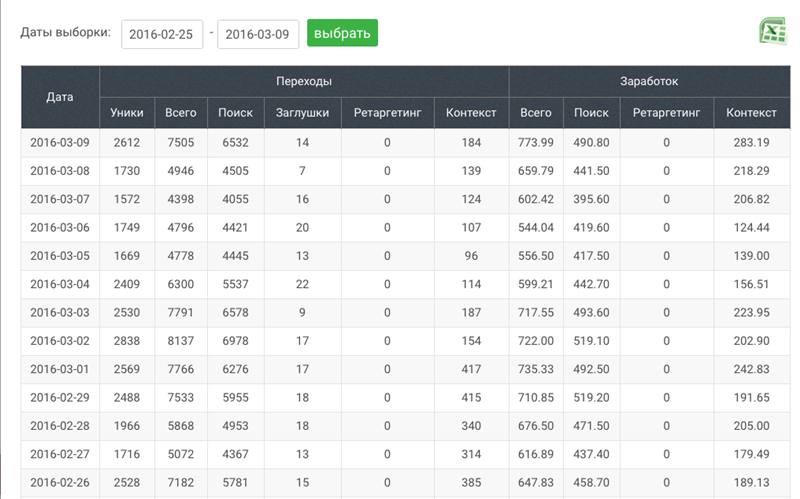Click Всего header under Переходы

(x=181, y=113)
